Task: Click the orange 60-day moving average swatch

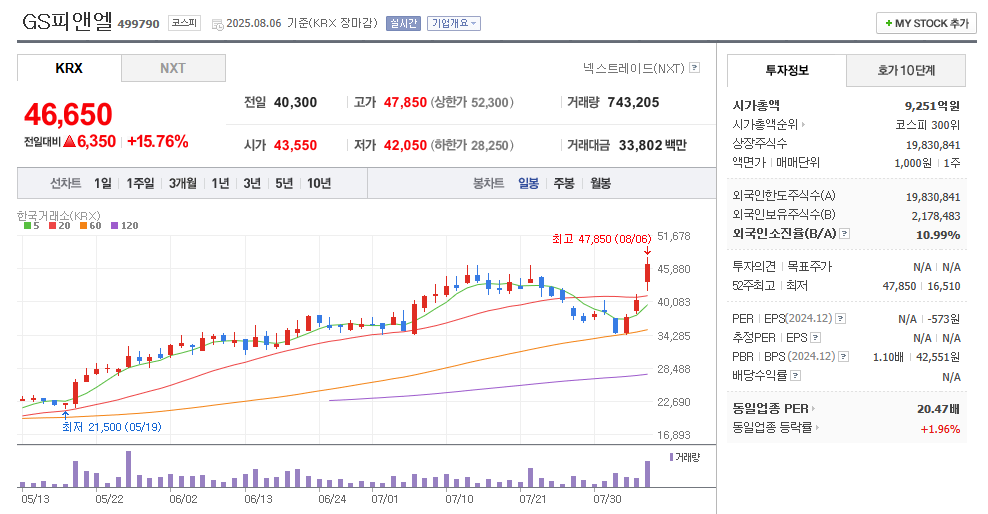Action: pos(83,226)
